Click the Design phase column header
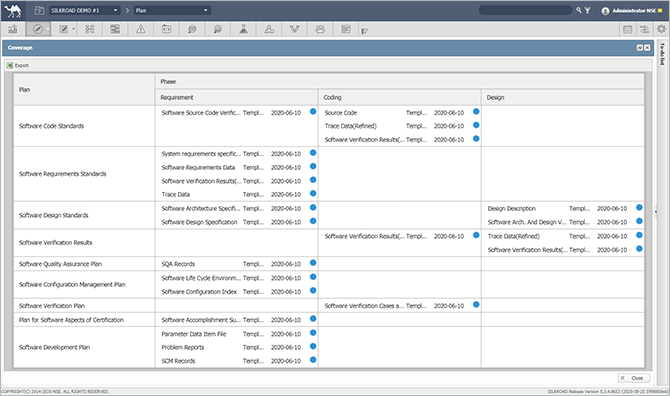The image size is (670, 396). pos(563,97)
